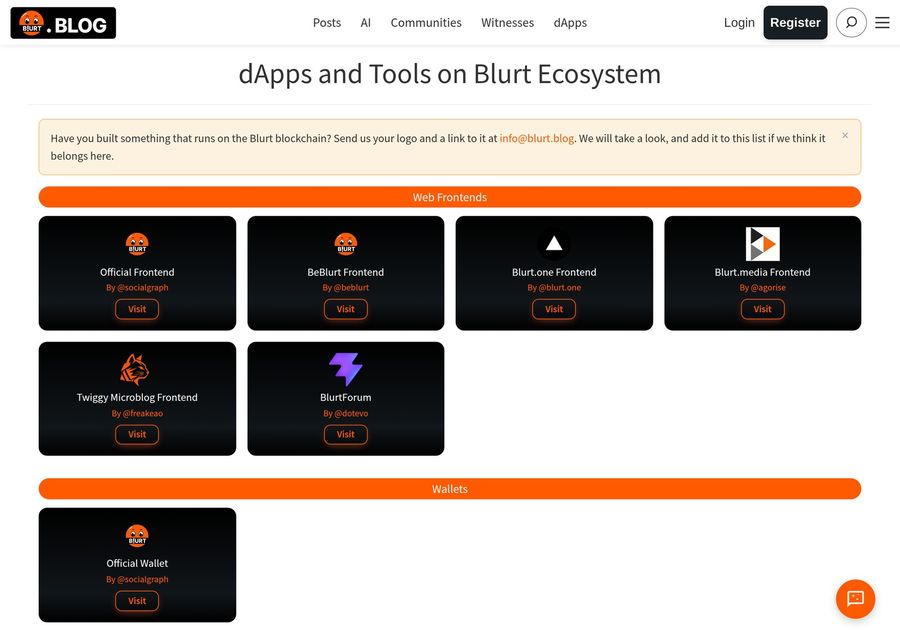Click the Blurt.media play-arrow logo

pos(762,244)
